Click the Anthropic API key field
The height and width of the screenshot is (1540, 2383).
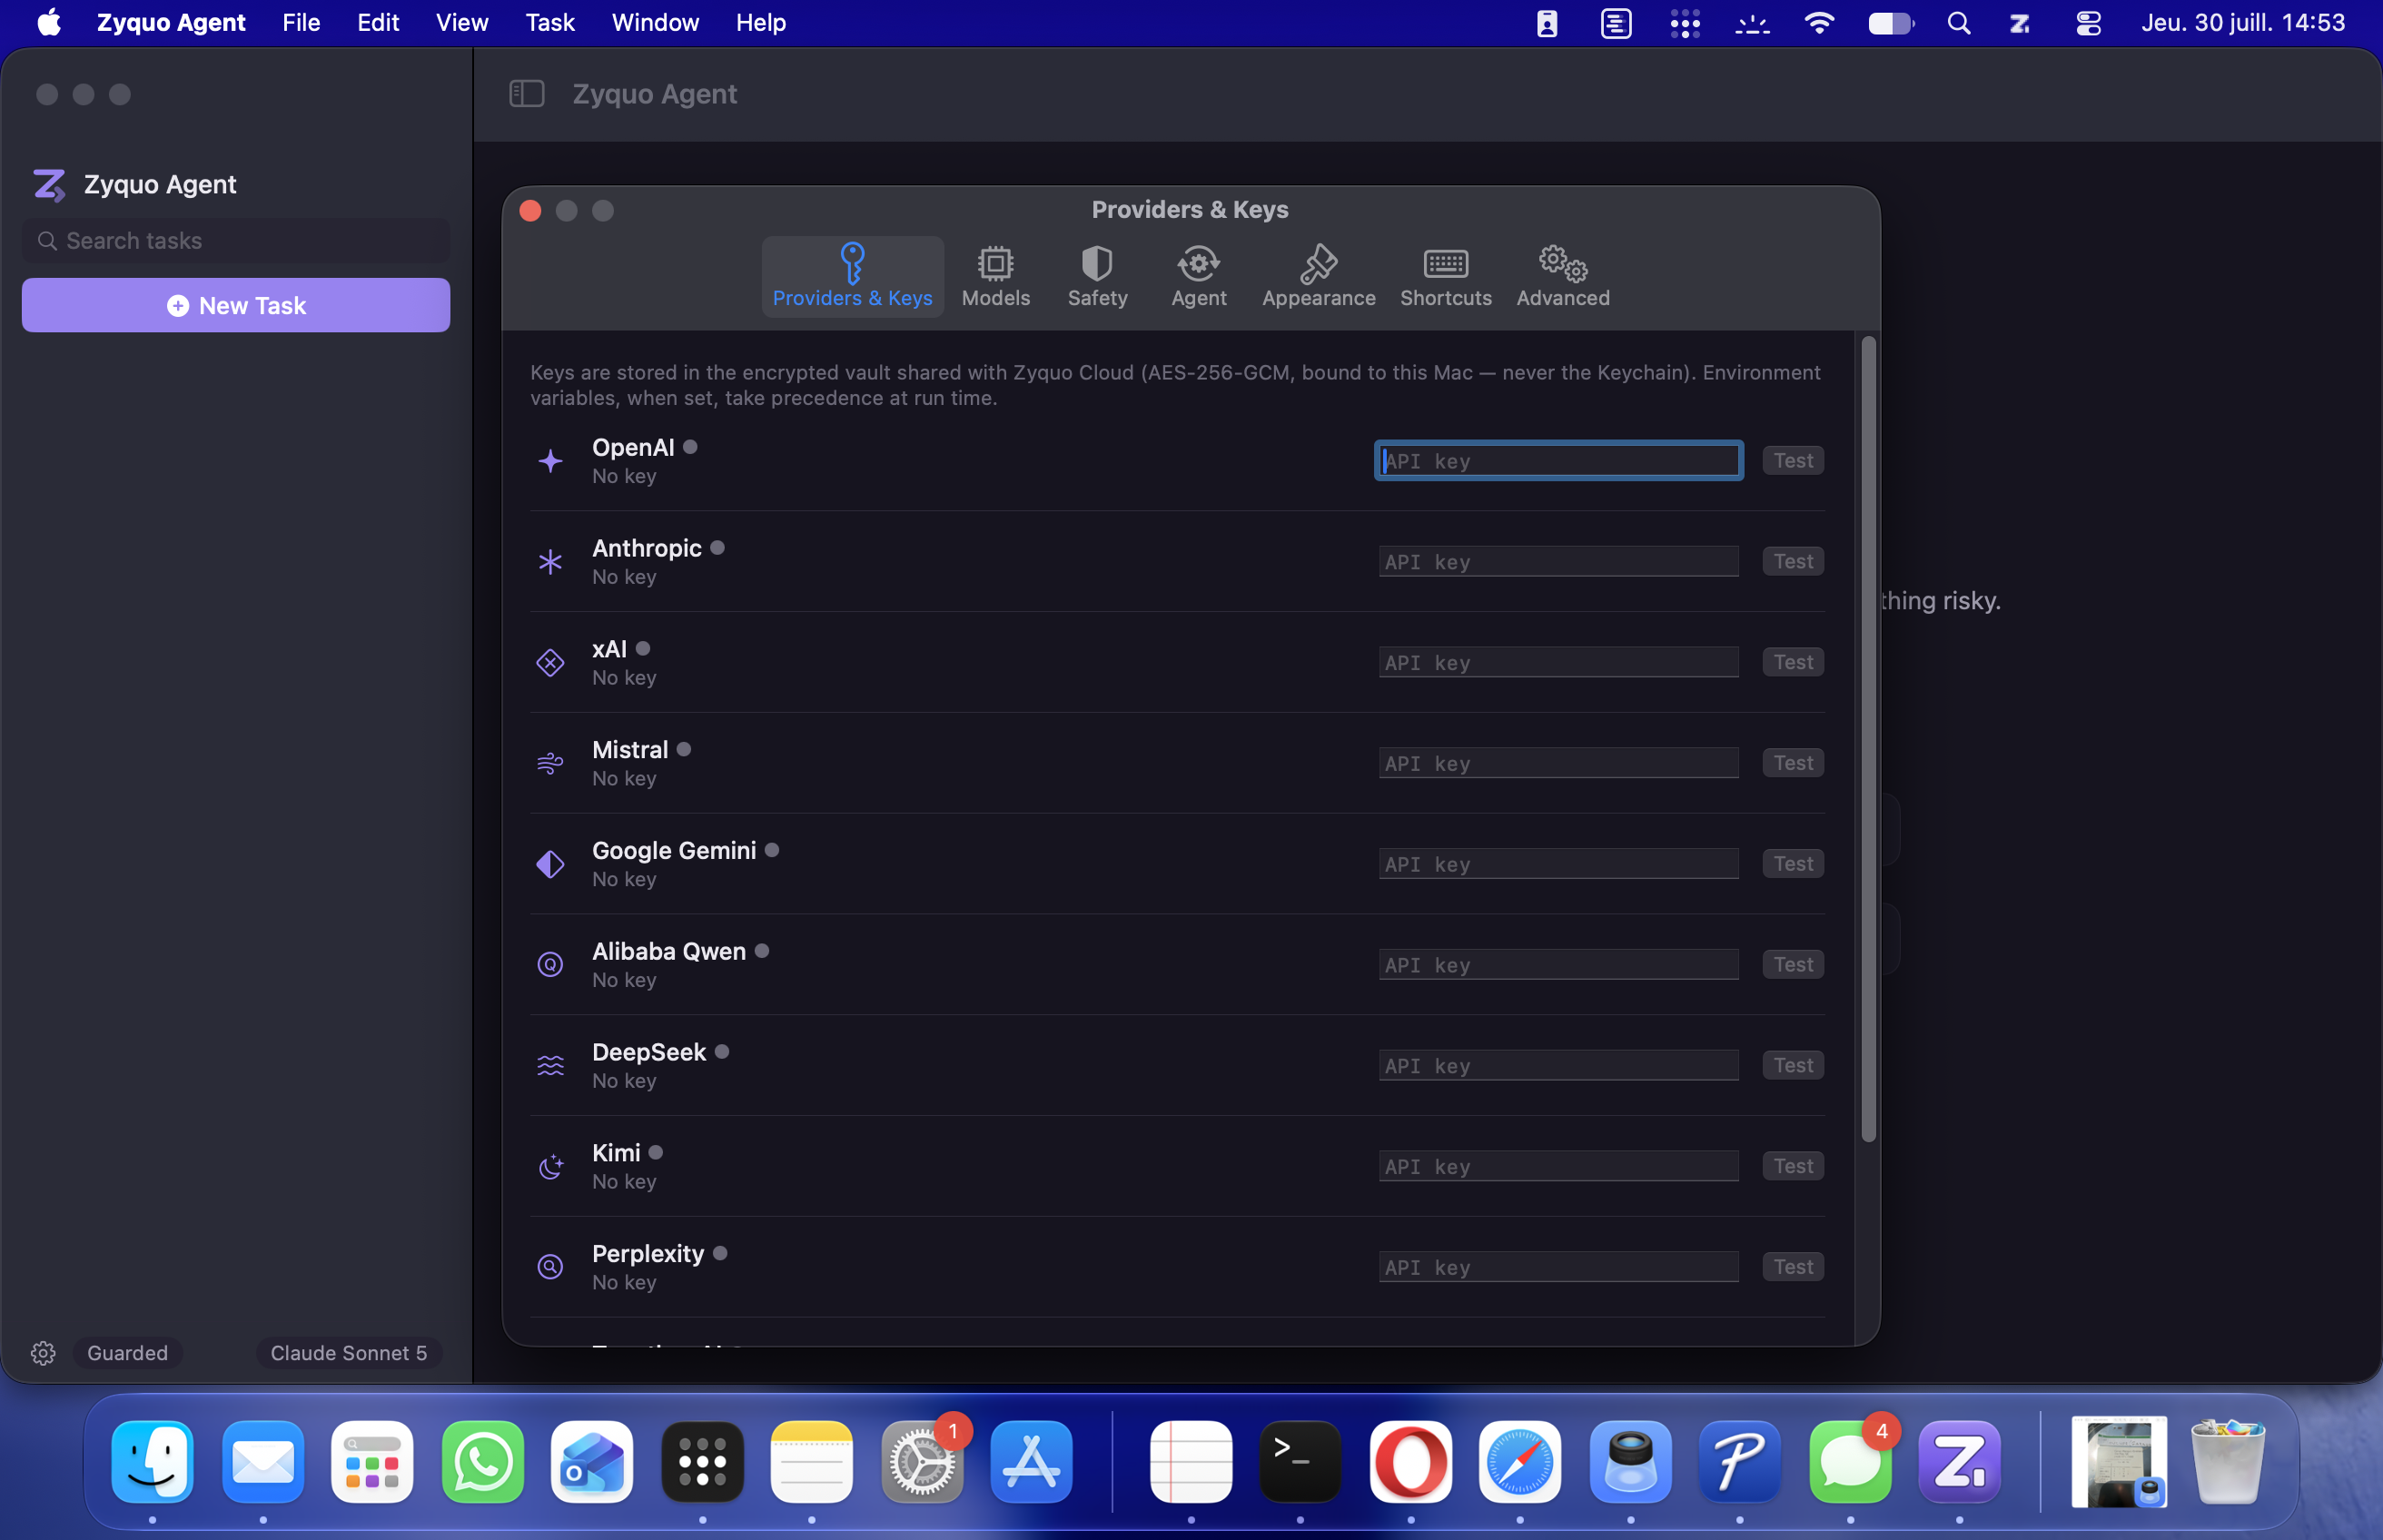(x=1558, y=562)
